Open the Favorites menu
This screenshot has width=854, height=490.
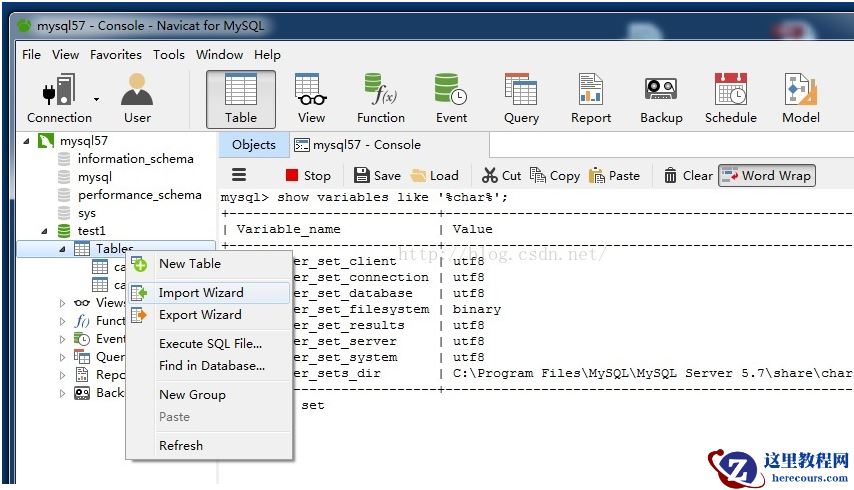pyautogui.click(x=115, y=54)
